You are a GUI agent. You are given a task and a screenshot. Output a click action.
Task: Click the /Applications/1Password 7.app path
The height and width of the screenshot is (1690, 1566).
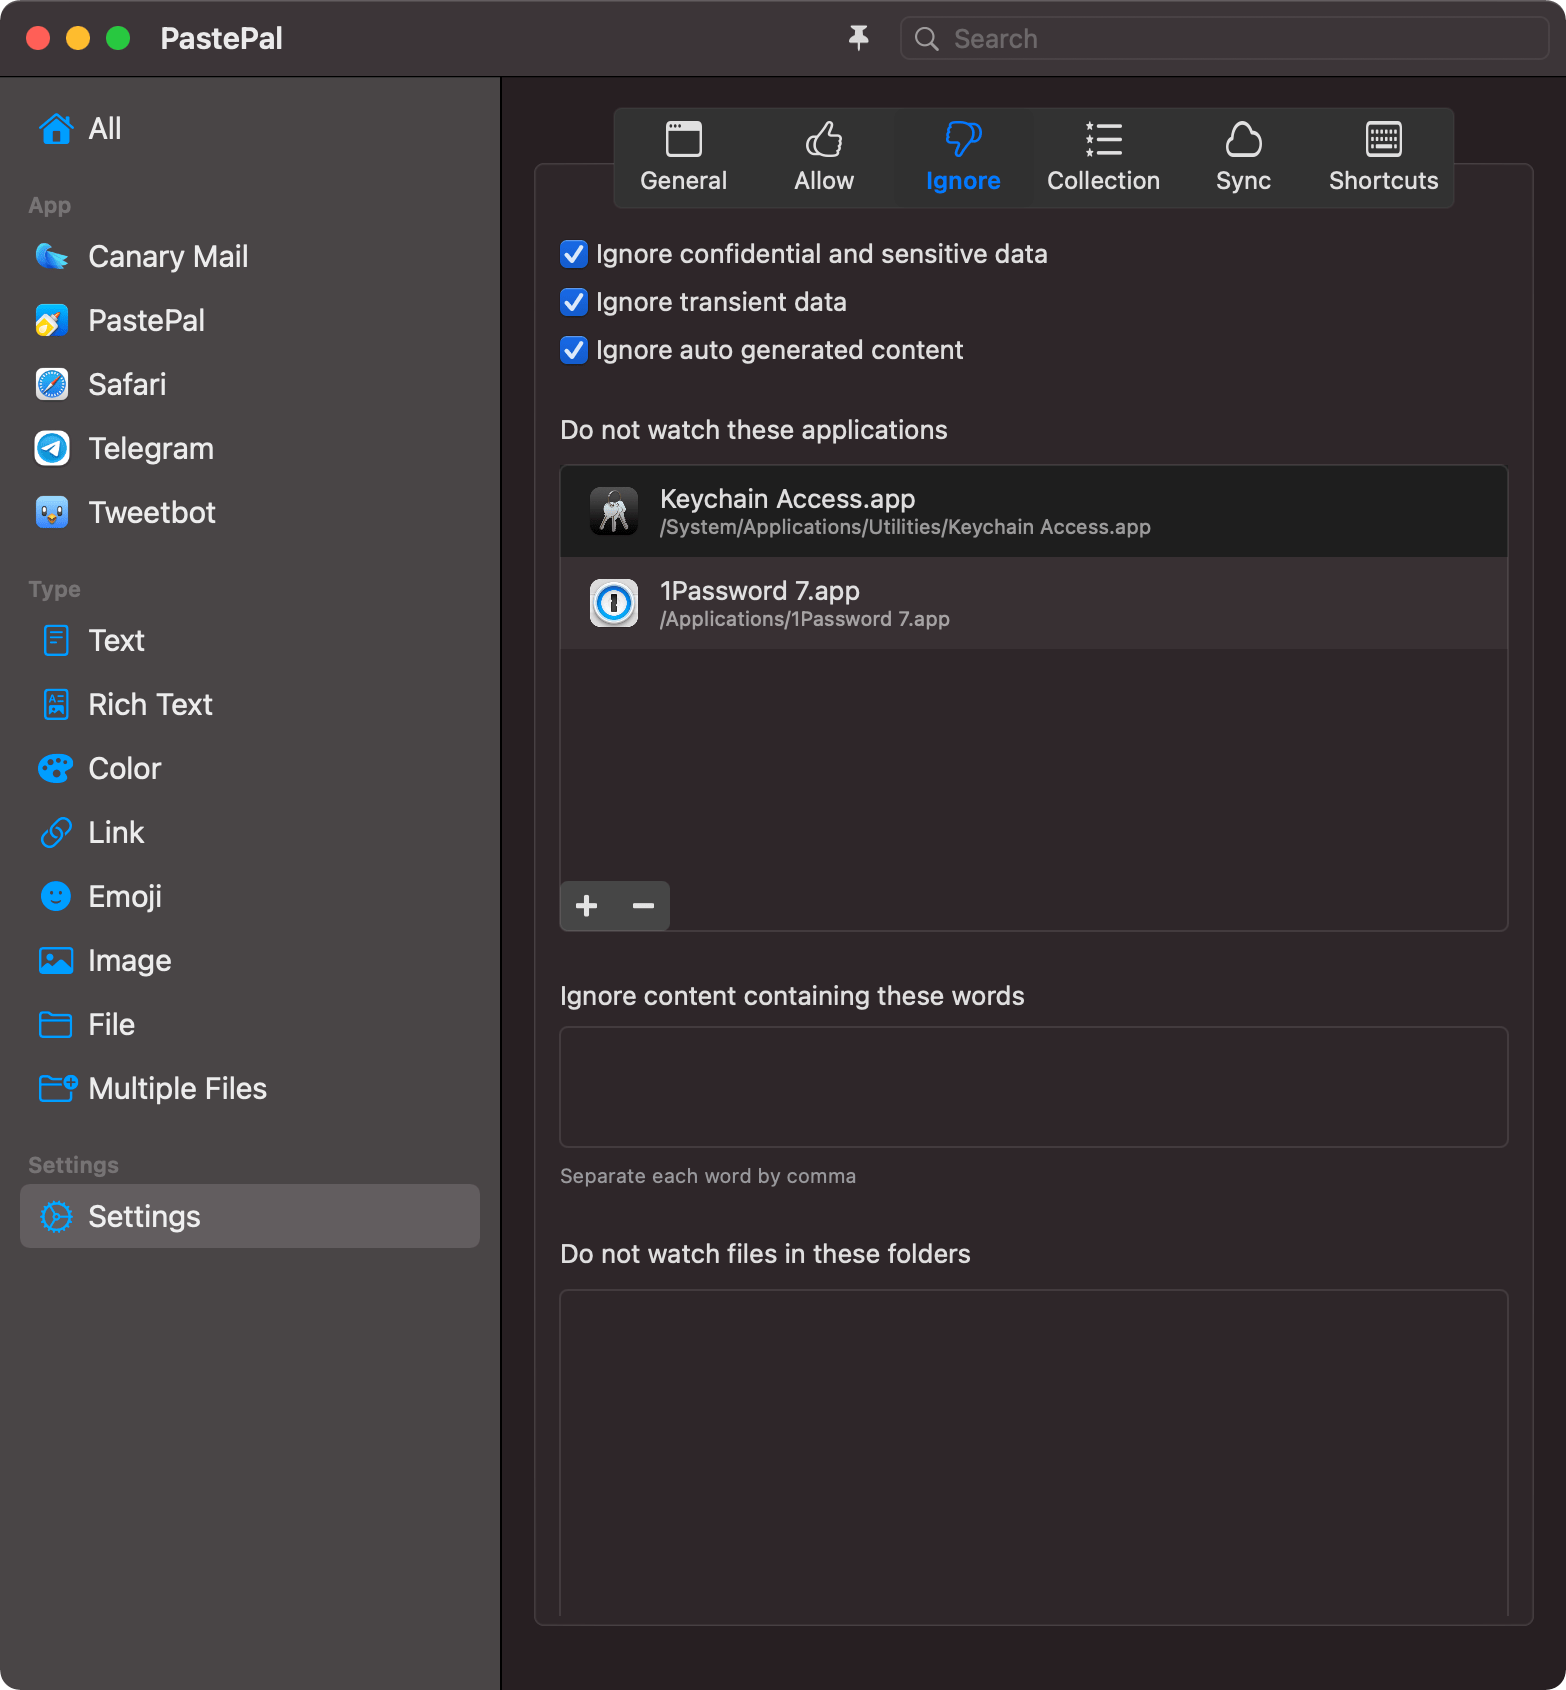coord(805,619)
